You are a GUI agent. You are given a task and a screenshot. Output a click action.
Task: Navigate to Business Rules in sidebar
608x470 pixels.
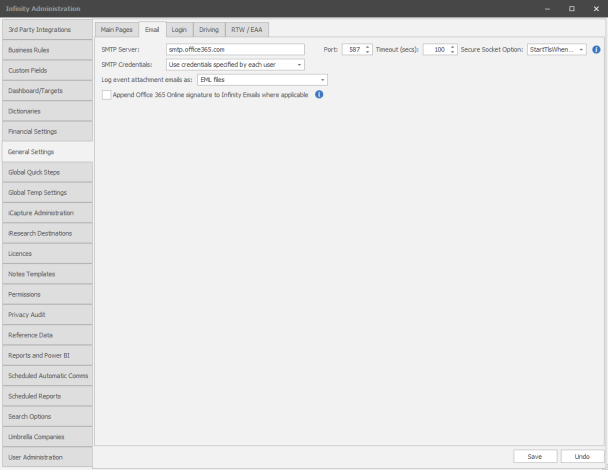click(46, 49)
